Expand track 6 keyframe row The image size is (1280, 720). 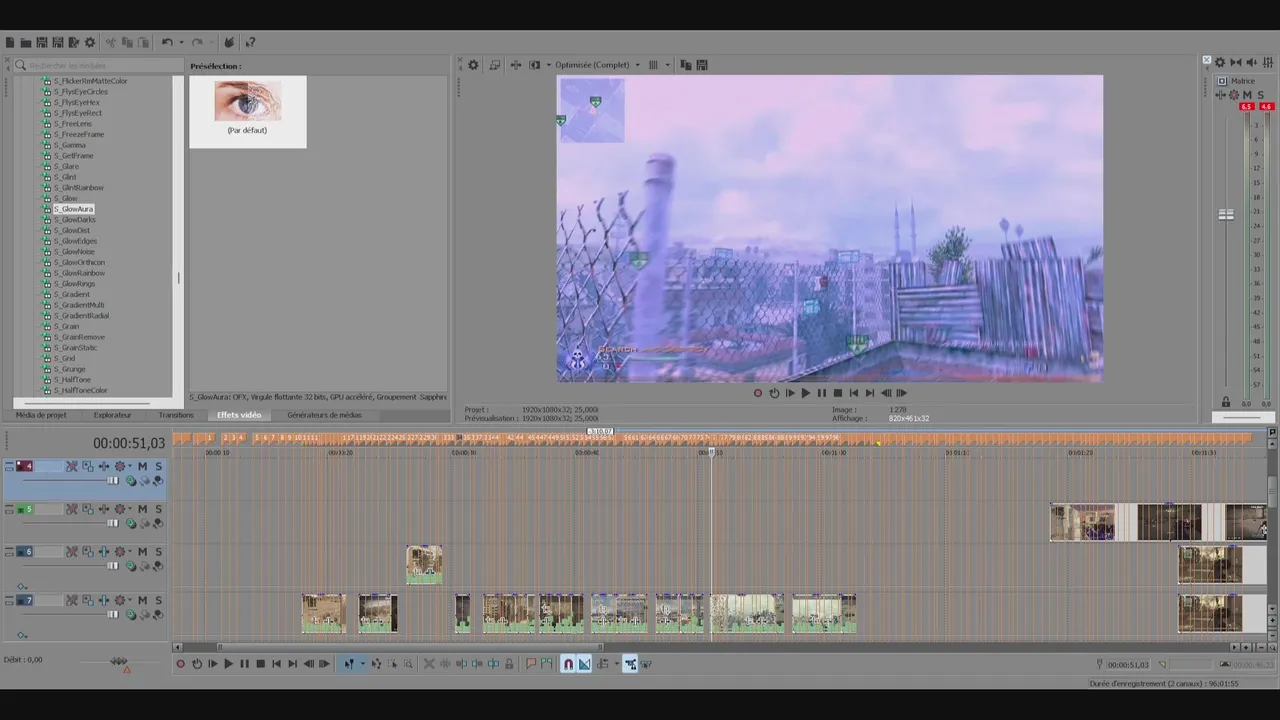coord(22,587)
